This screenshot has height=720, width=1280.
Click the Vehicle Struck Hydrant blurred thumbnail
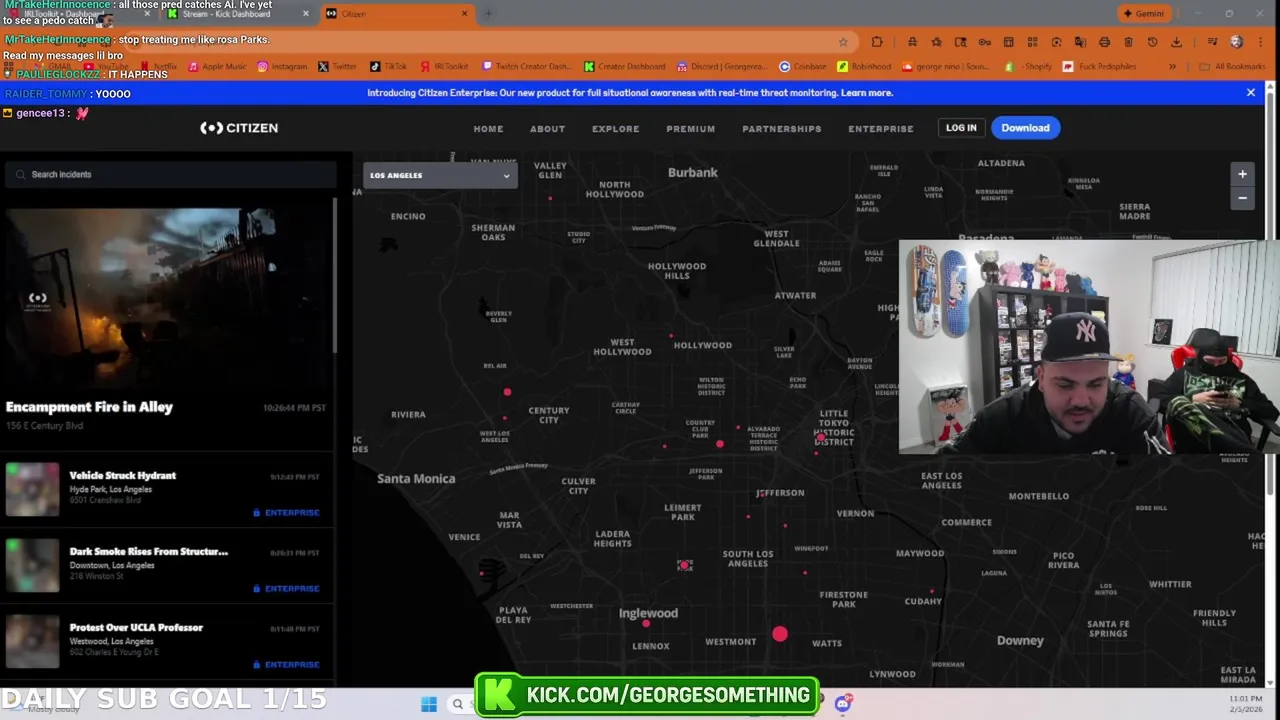(x=32, y=490)
